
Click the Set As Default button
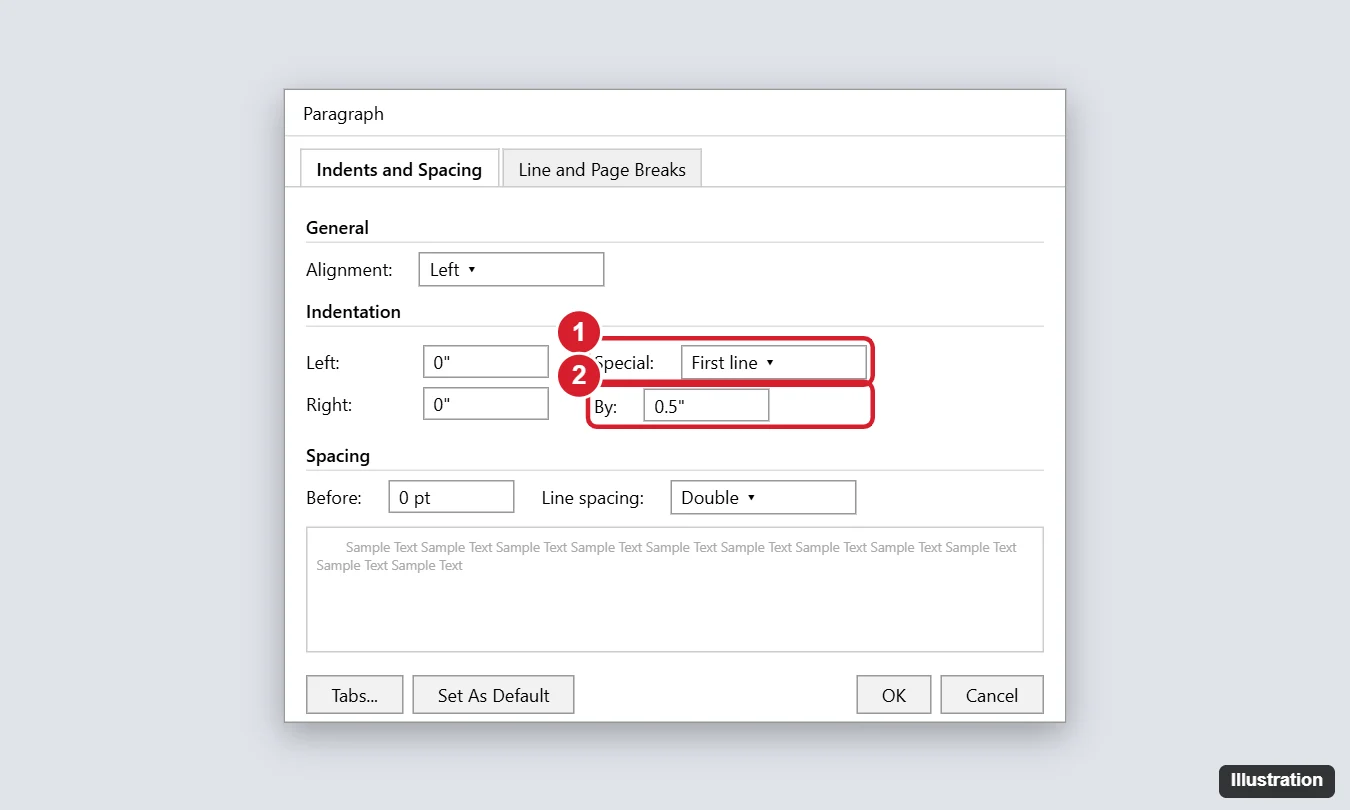494,695
